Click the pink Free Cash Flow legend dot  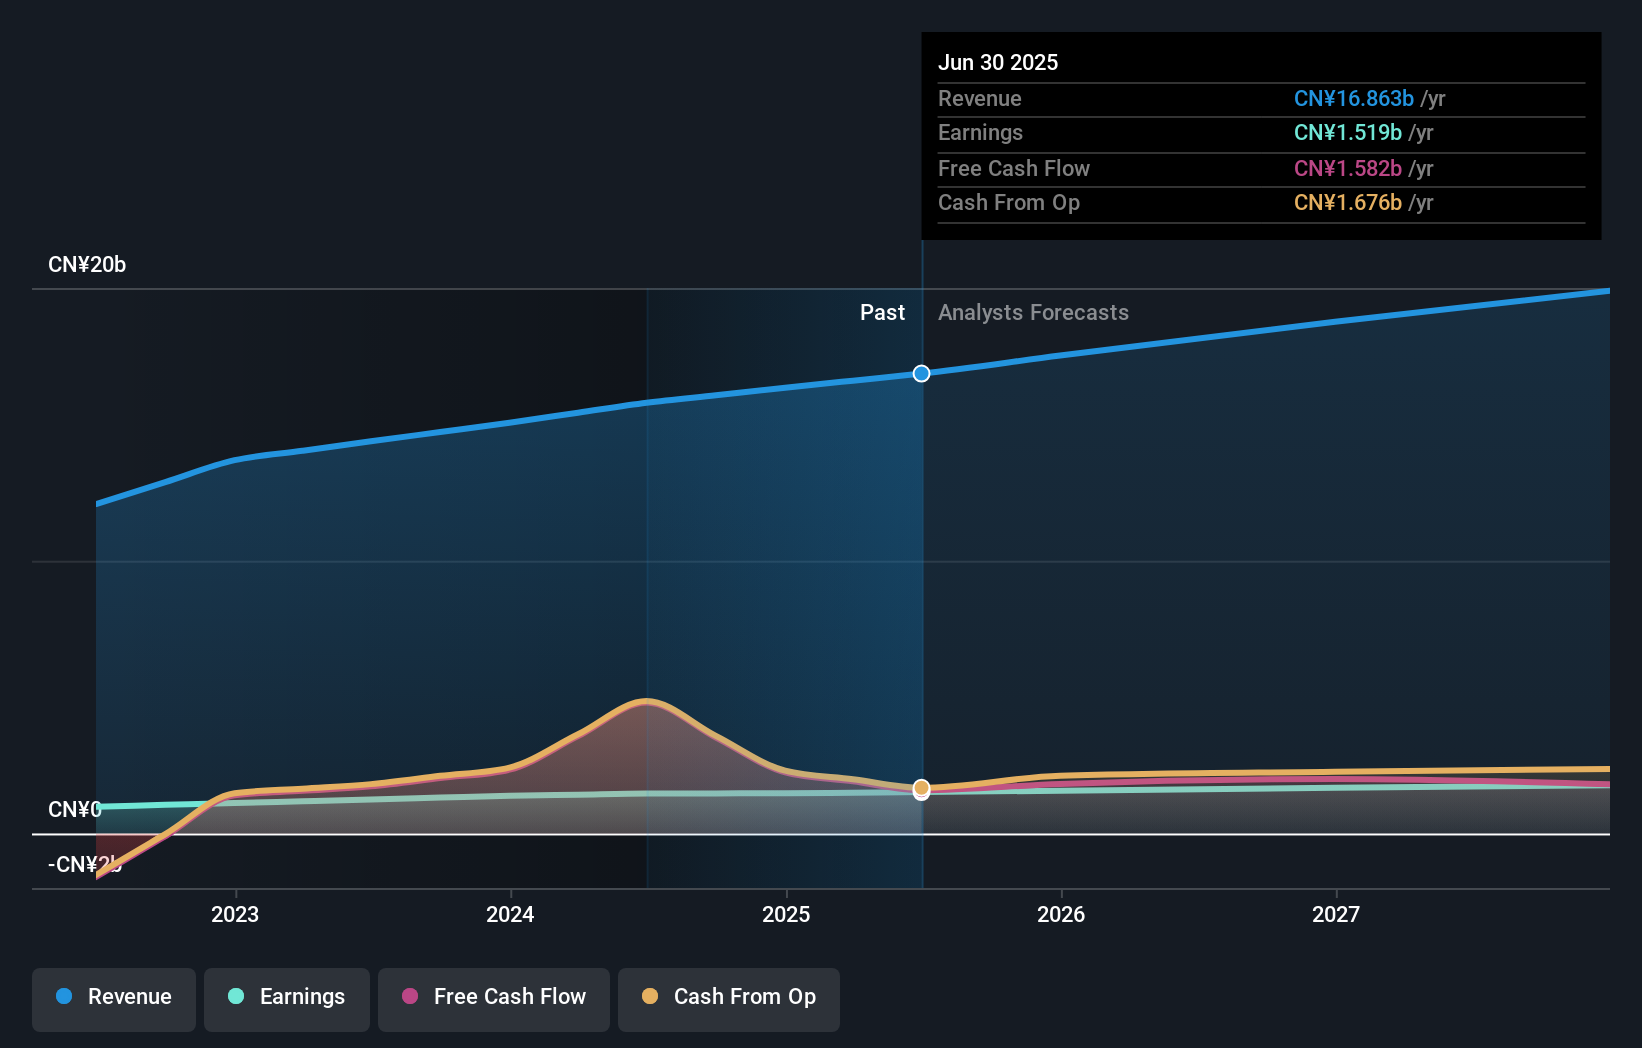[410, 997]
